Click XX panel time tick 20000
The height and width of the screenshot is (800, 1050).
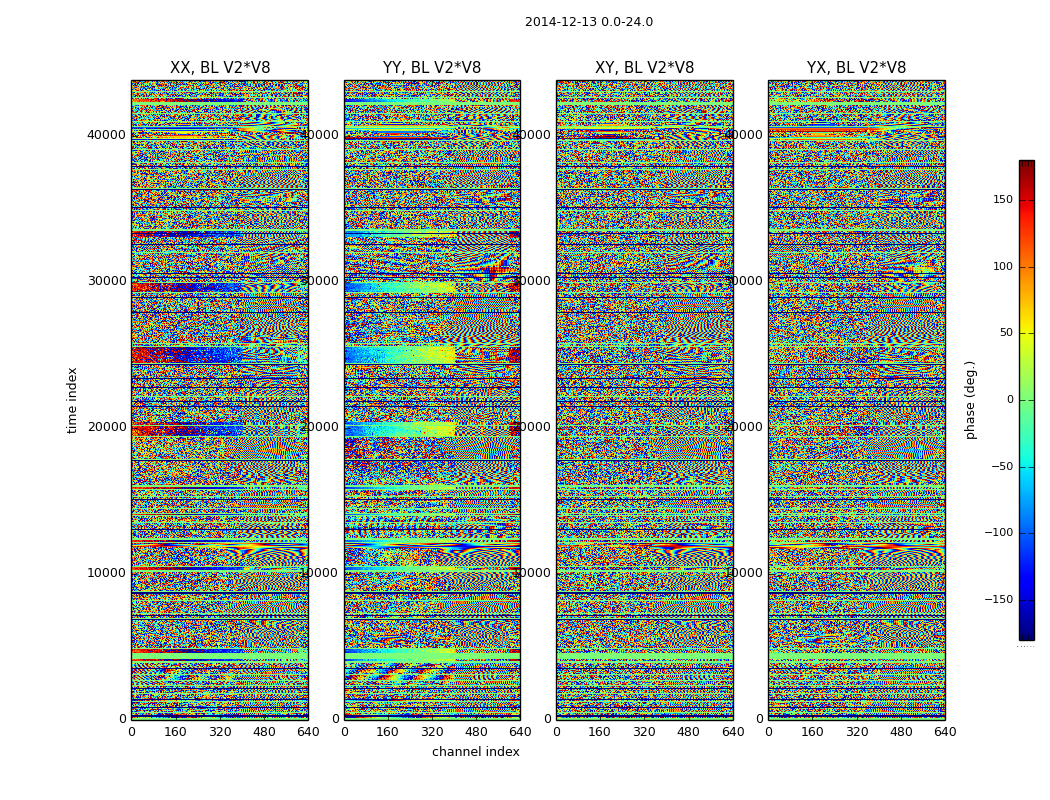pos(106,426)
